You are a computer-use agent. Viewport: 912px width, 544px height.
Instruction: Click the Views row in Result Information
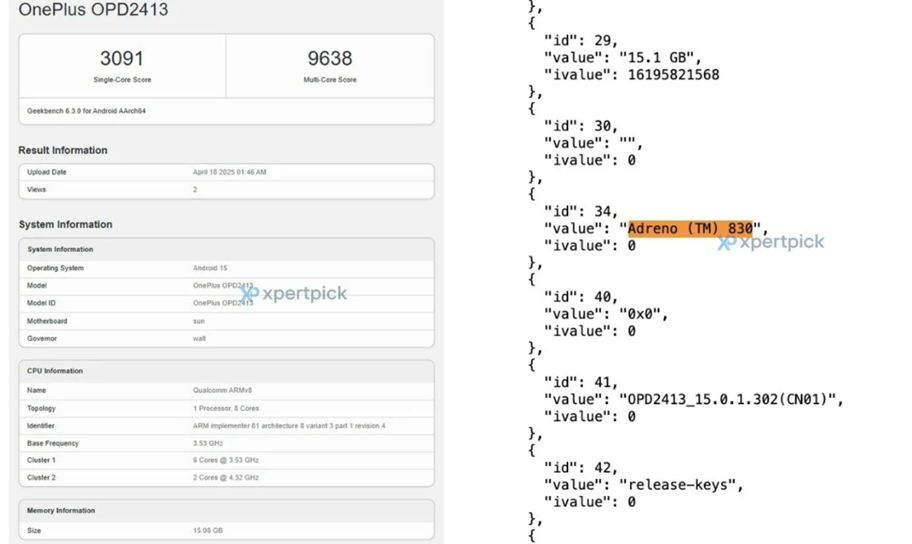tap(226, 189)
